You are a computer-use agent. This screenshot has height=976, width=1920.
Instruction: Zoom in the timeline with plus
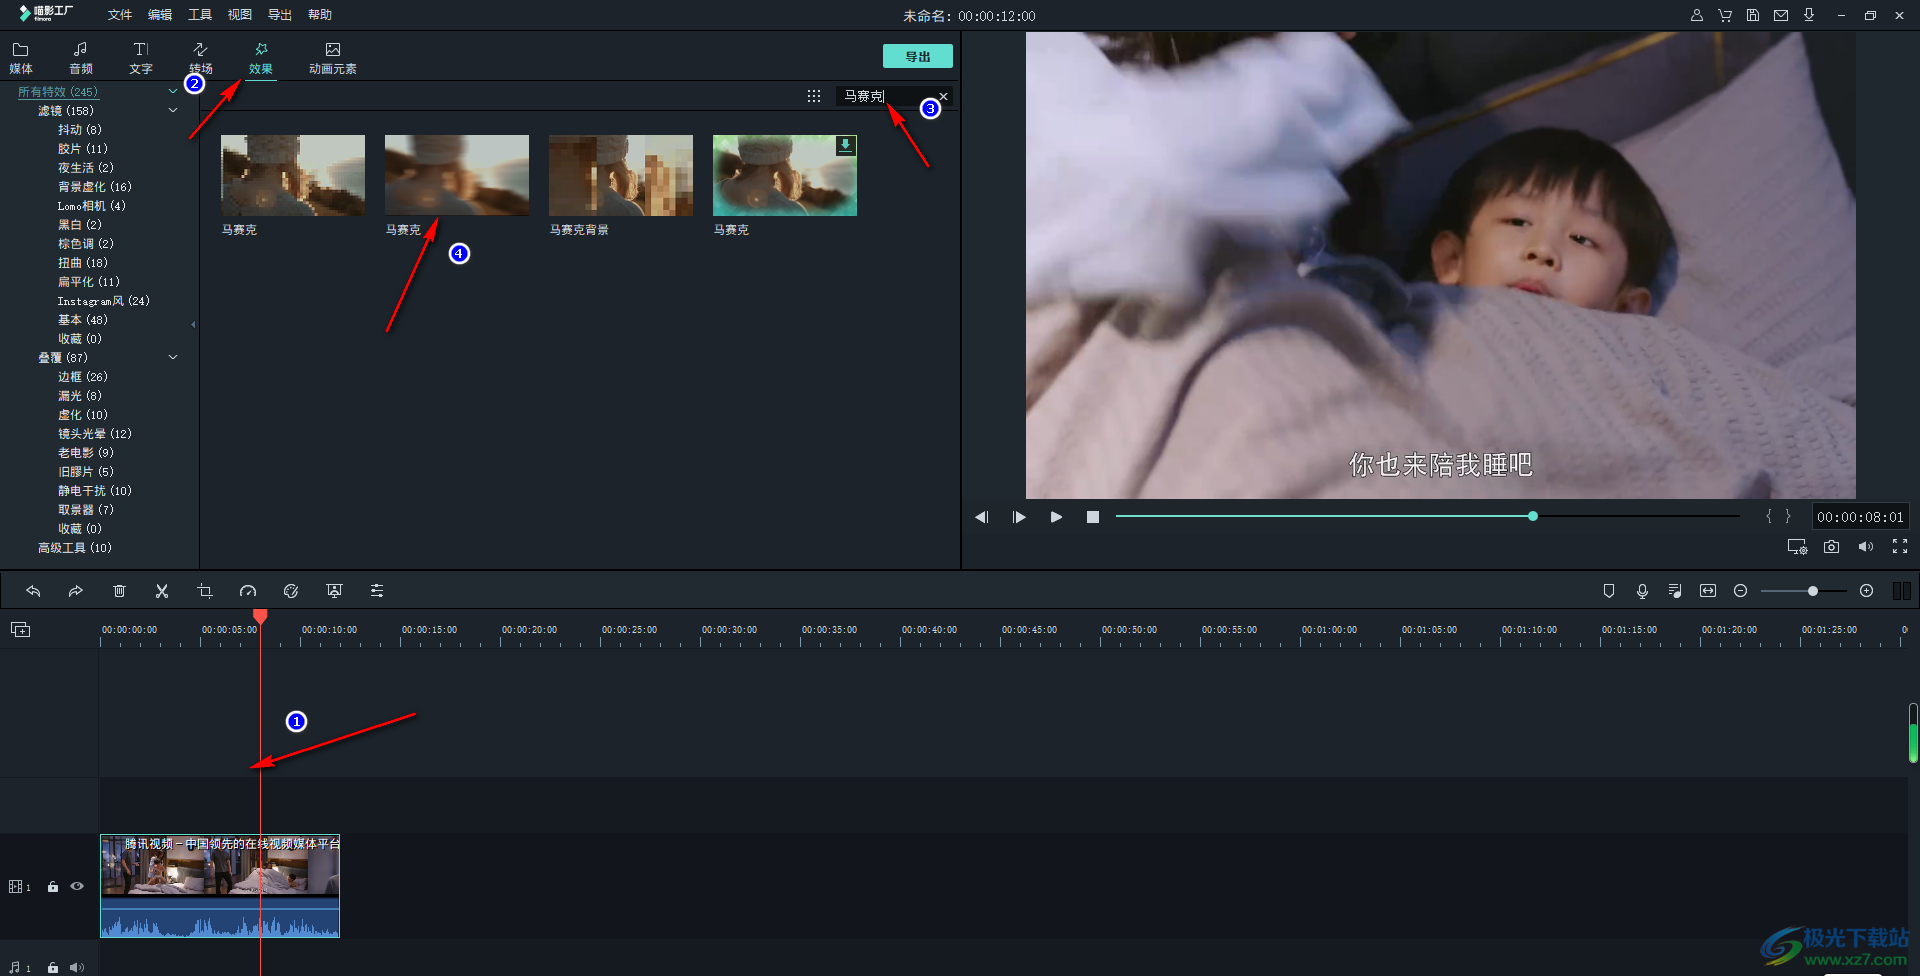[x=1866, y=591]
